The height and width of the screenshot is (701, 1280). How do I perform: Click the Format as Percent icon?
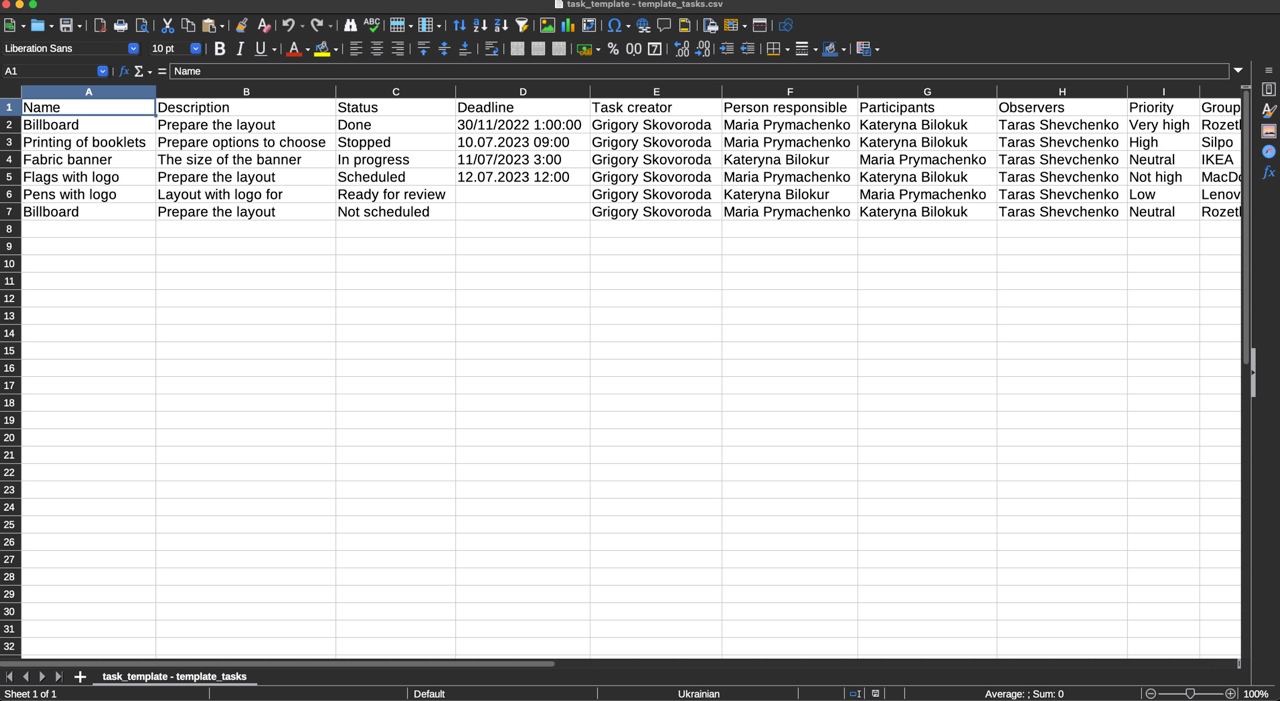613,49
